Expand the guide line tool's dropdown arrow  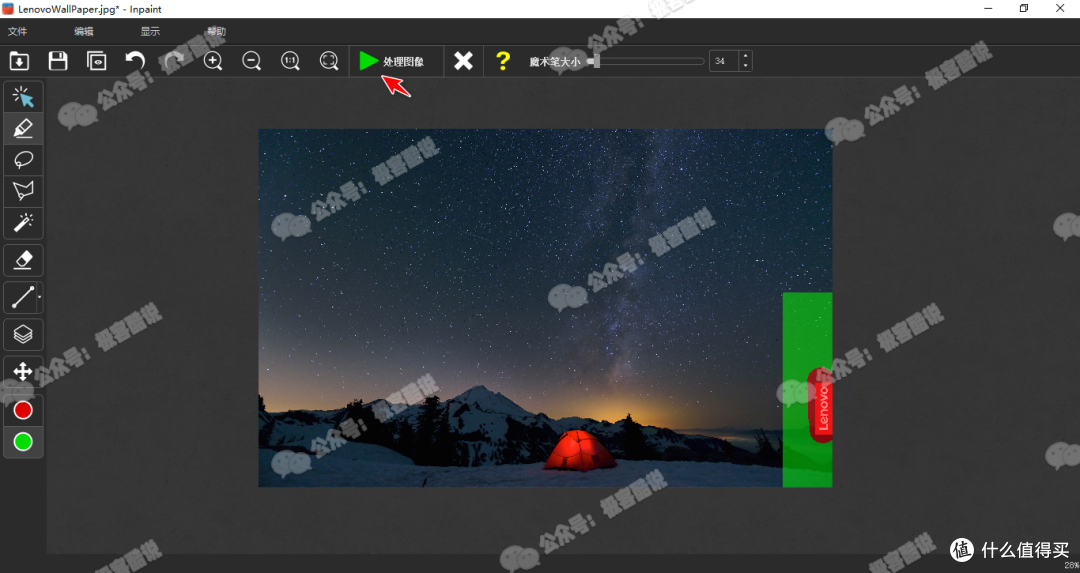point(39,297)
